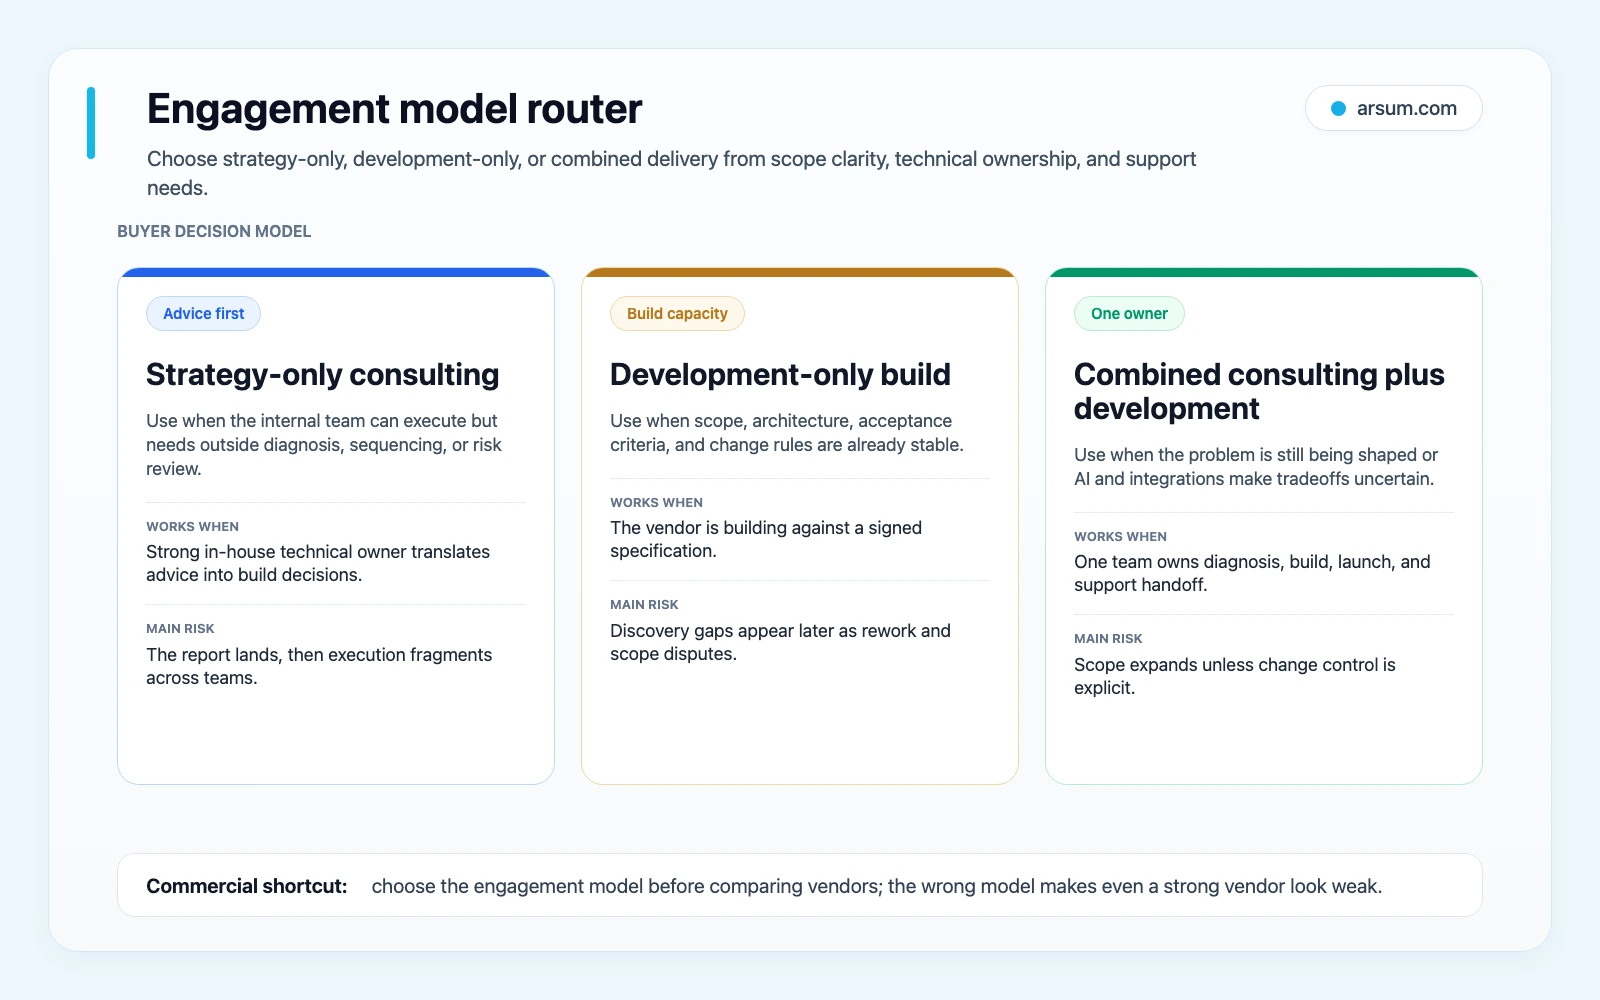The width and height of the screenshot is (1600, 1000).
Task: Click text 'Use when the internal team can execute'
Action: pos(324,445)
